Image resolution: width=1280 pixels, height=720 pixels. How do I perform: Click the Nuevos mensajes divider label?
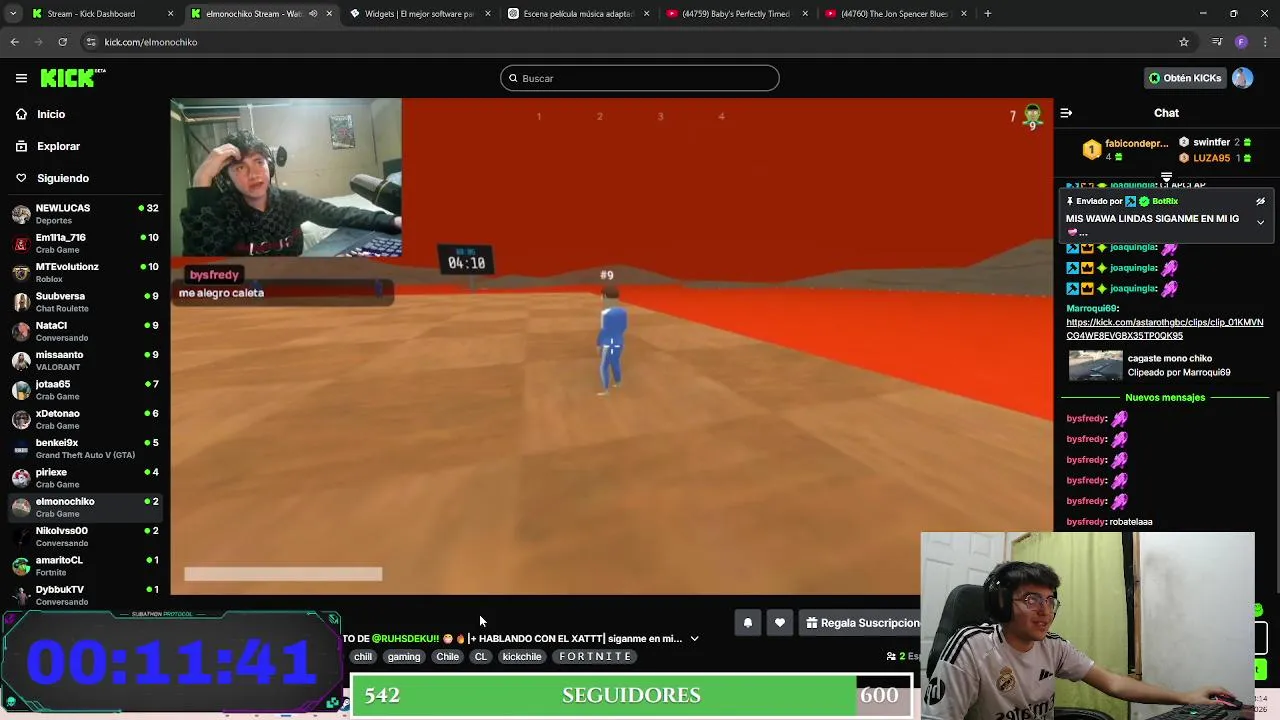click(x=1165, y=398)
